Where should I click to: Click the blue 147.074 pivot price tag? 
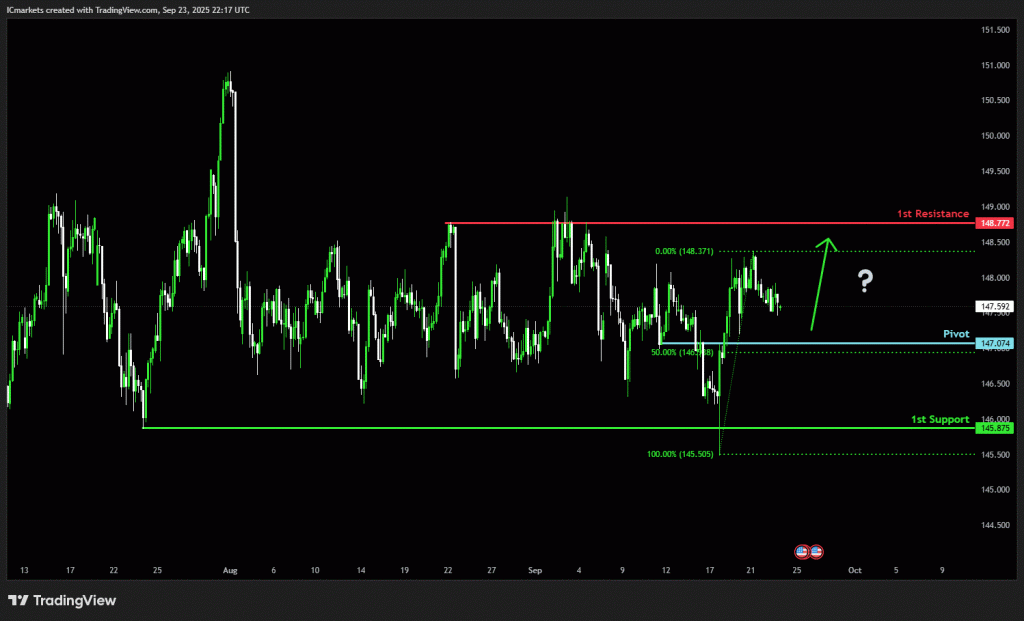[x=996, y=343]
